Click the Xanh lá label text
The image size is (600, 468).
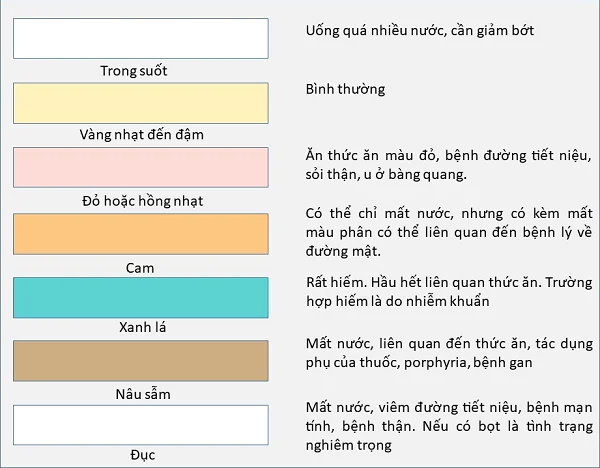(142, 327)
